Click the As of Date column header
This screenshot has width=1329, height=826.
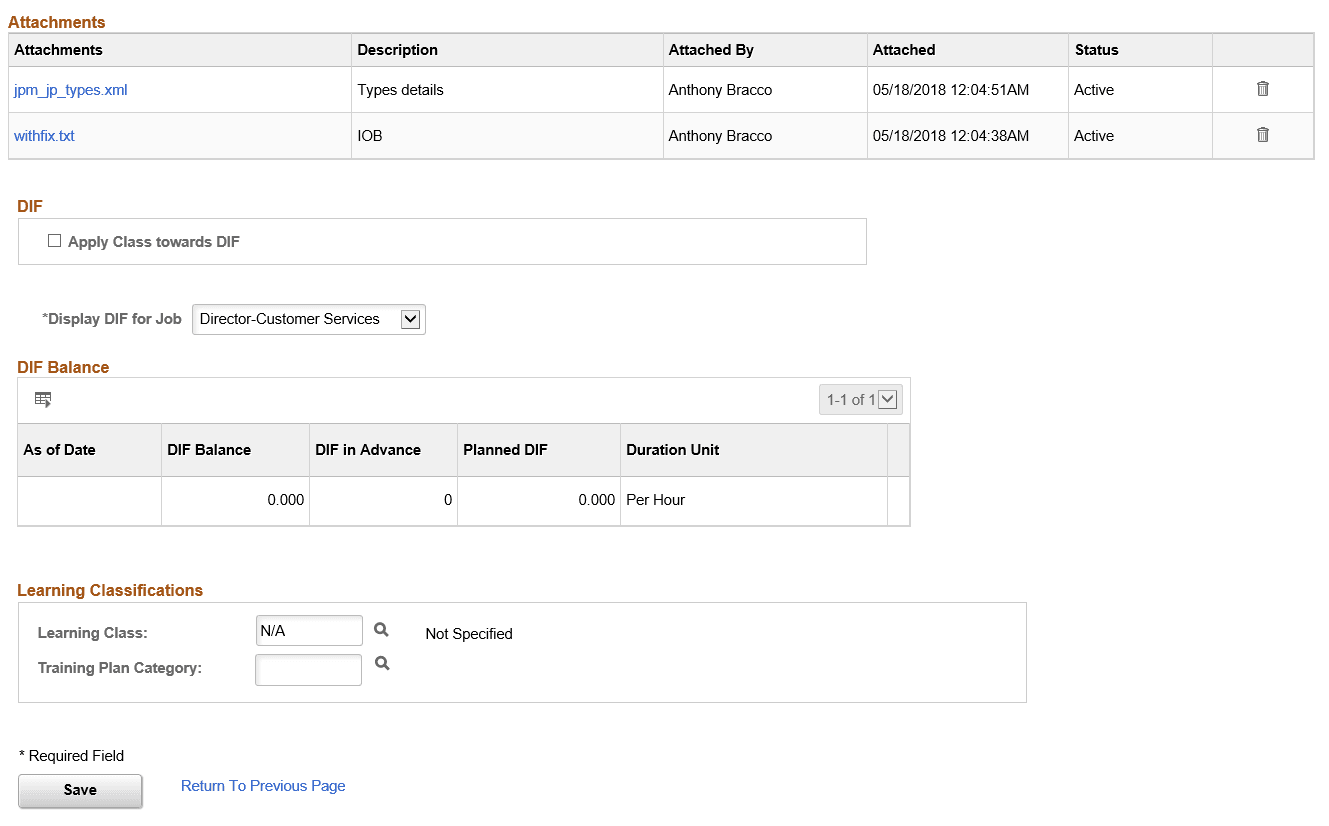(59, 450)
